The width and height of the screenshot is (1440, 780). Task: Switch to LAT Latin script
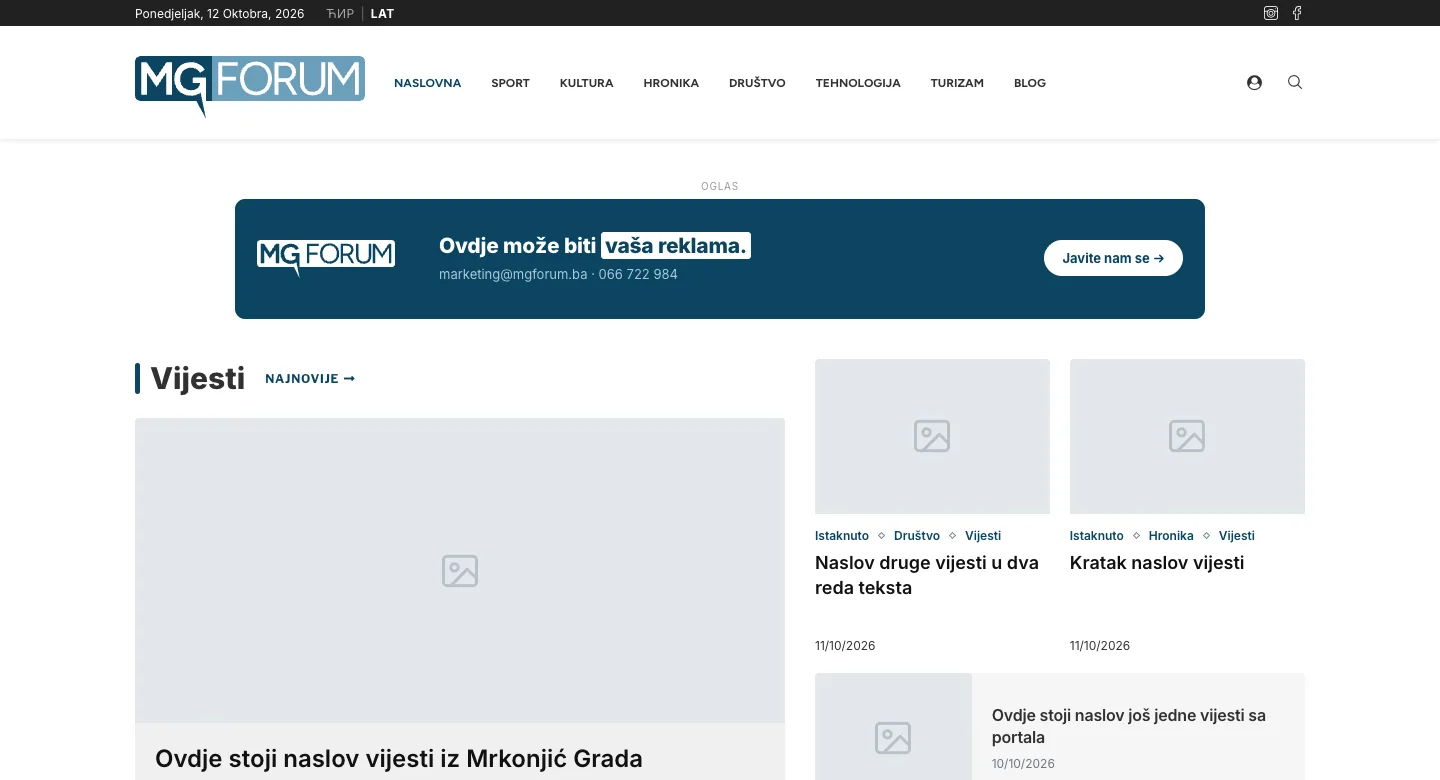382,14
